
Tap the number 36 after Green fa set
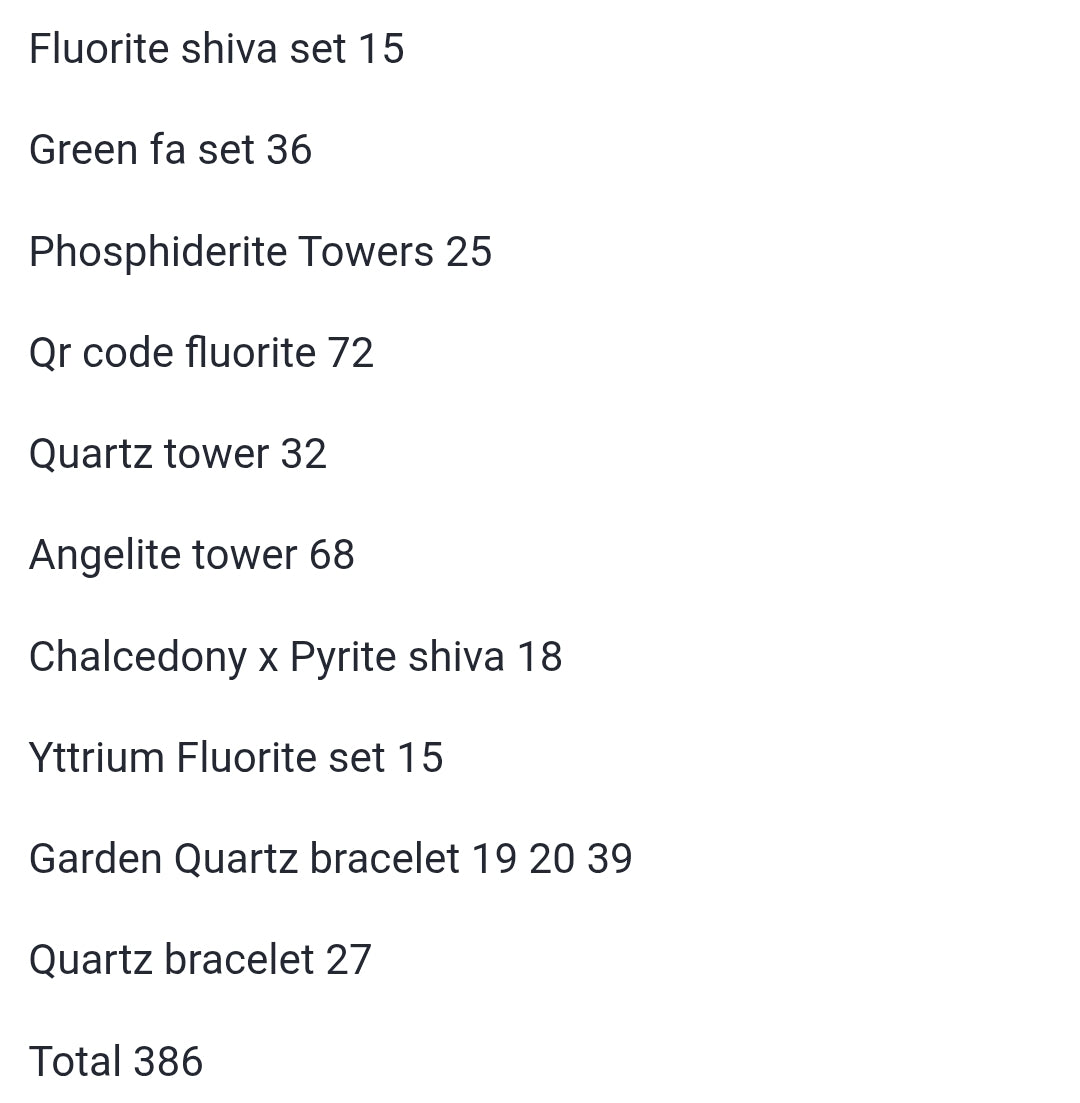click(x=289, y=150)
